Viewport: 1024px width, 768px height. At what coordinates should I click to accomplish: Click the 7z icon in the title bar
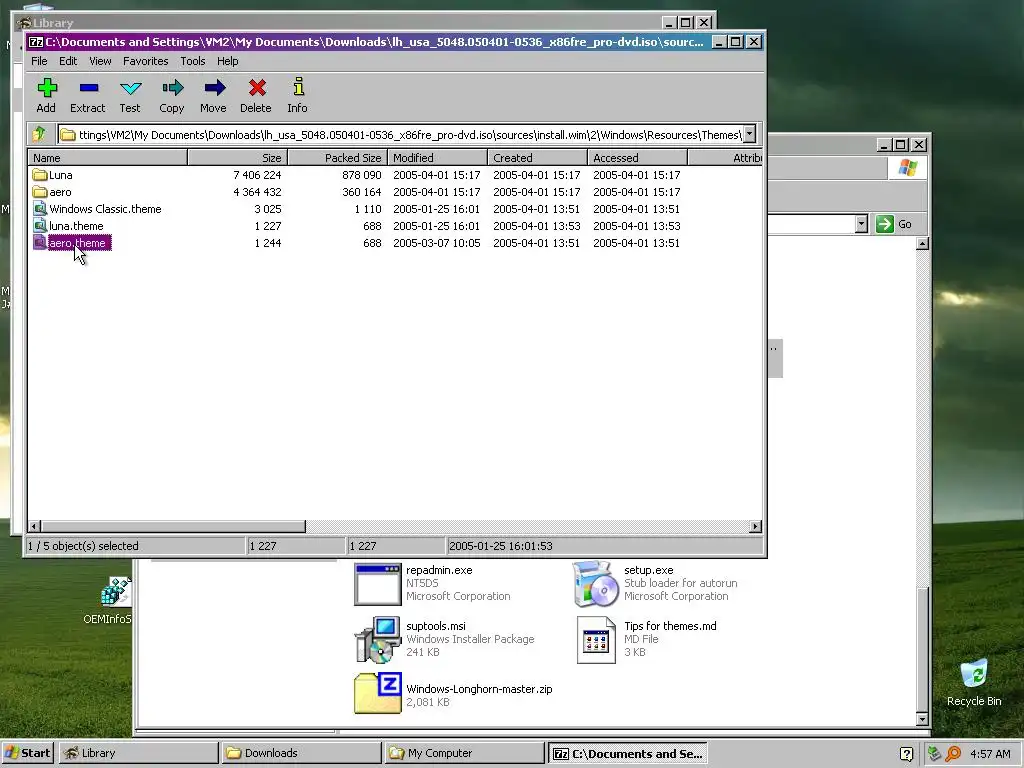tap(36, 42)
